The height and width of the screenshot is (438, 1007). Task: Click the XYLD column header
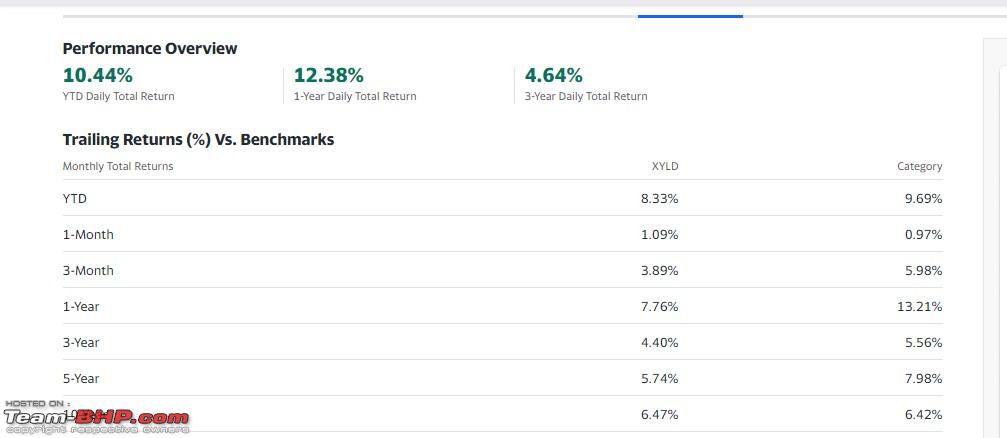coord(665,166)
